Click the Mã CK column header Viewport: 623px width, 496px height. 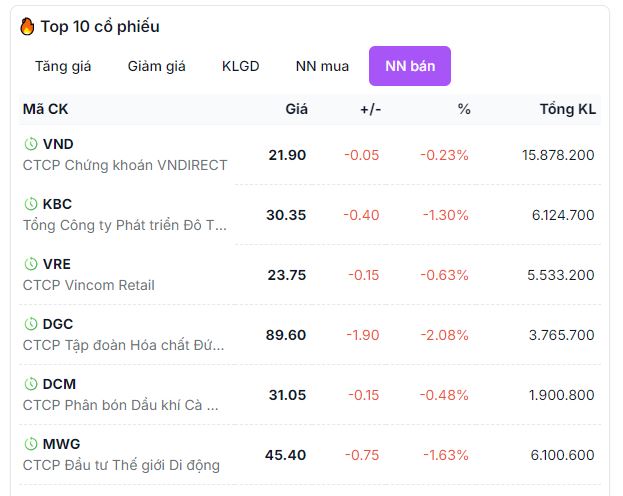pyautogui.click(x=45, y=109)
